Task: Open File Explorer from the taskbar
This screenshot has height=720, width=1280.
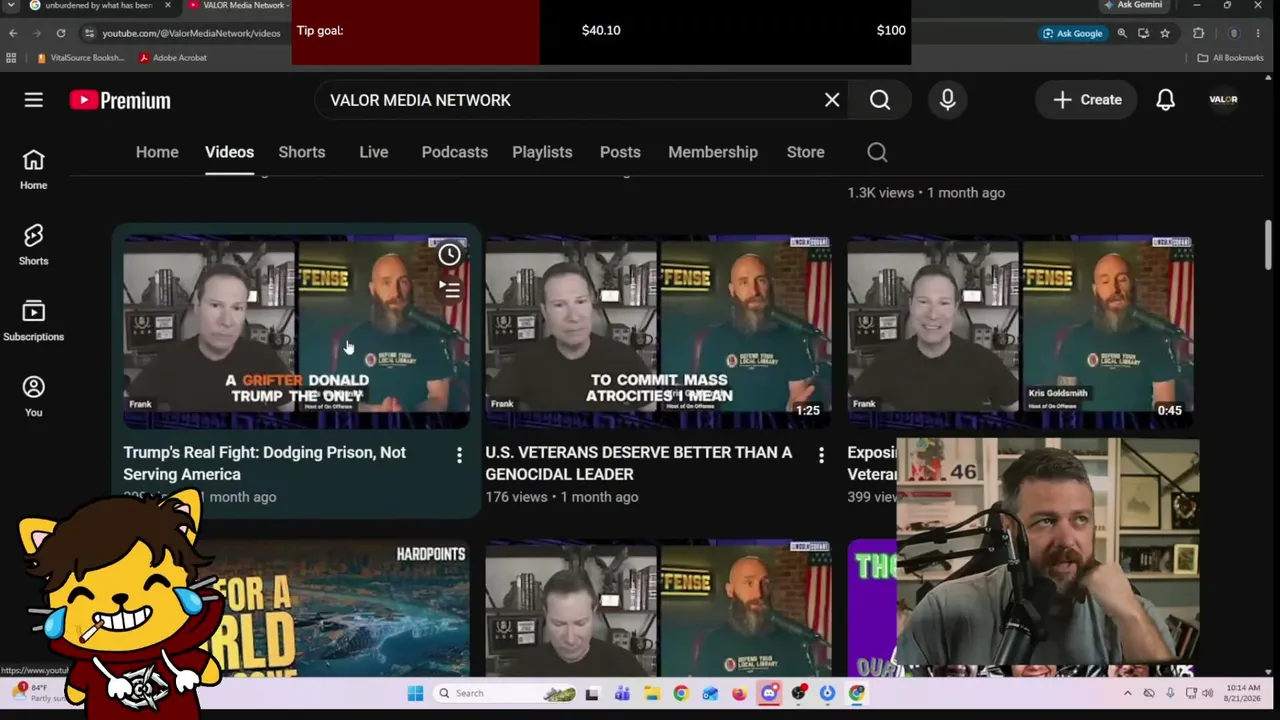Action: 651,693
